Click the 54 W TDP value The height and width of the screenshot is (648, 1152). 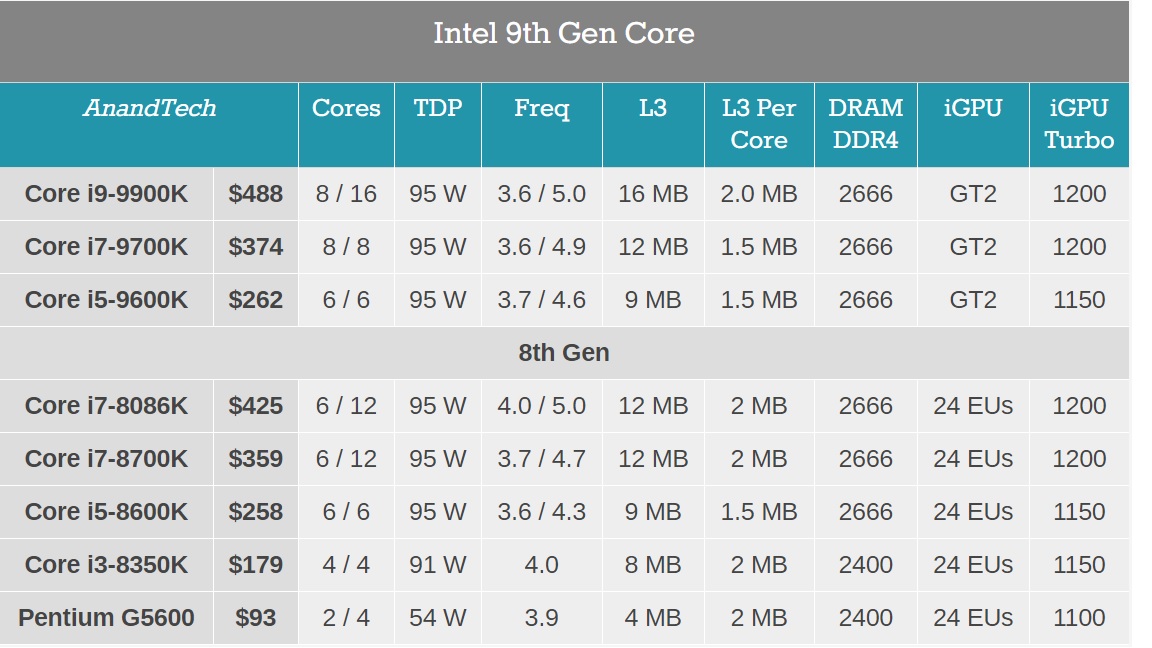coord(438,618)
